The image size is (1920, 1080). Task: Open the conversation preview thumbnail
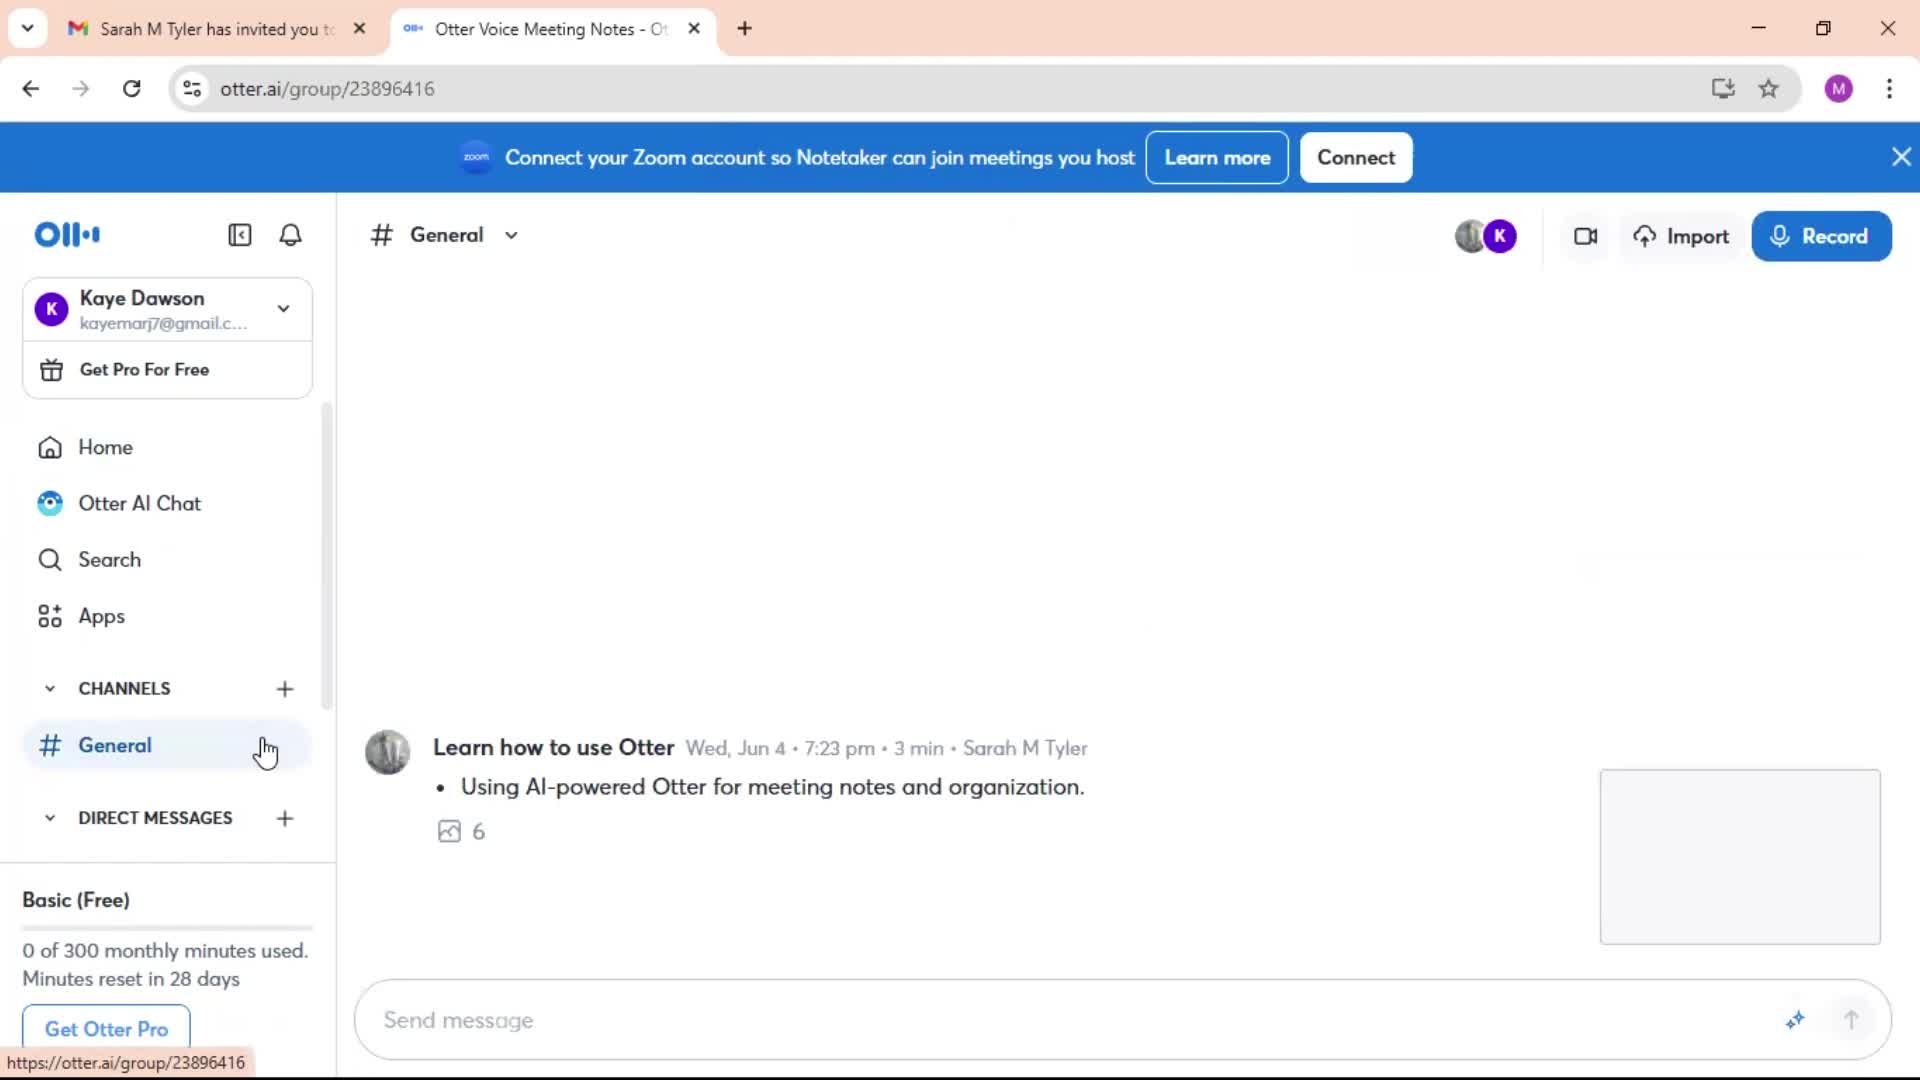click(x=1740, y=857)
